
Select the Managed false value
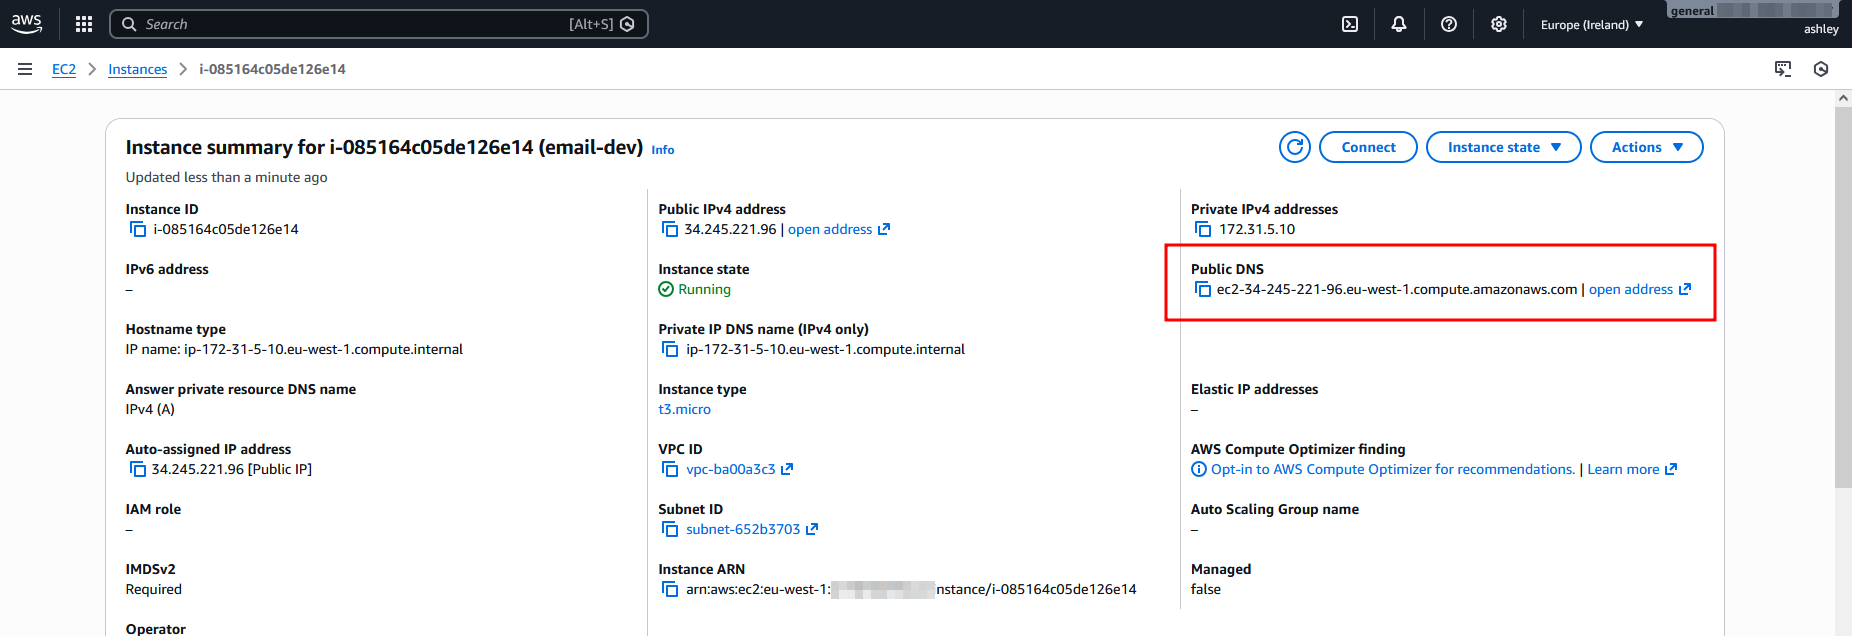coord(1206,589)
